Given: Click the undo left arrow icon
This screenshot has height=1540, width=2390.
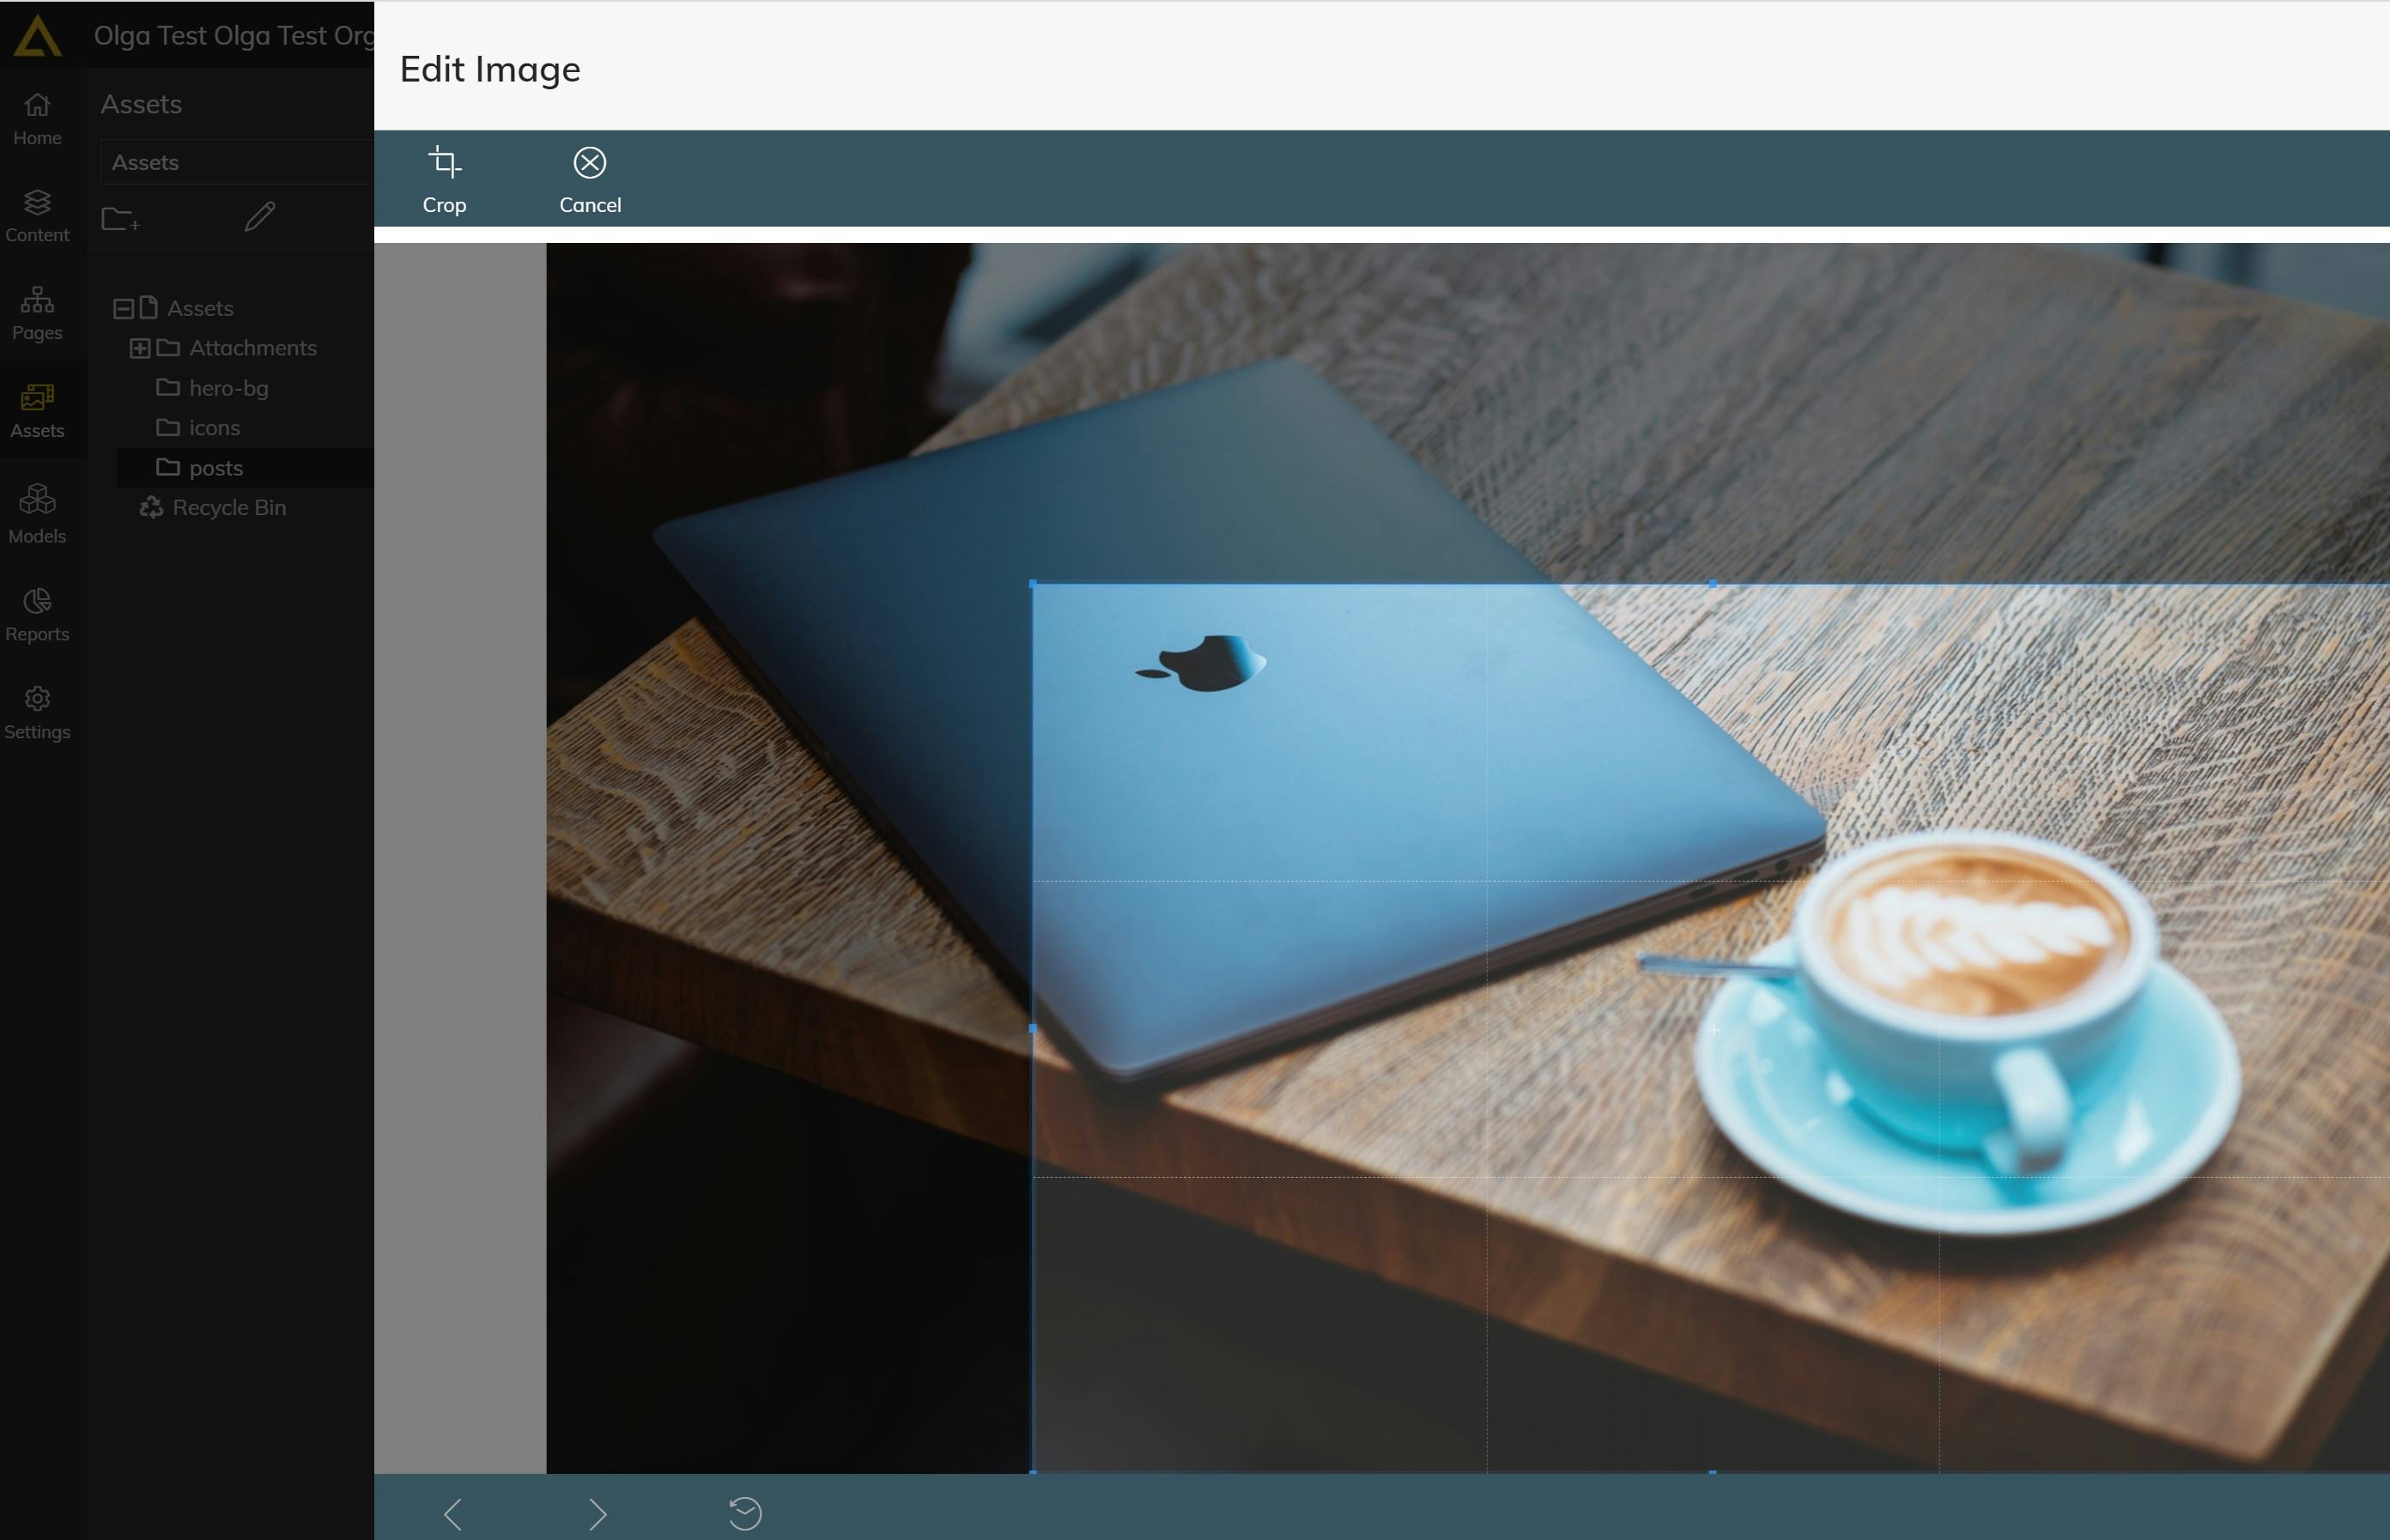Looking at the screenshot, I should pos(453,1513).
